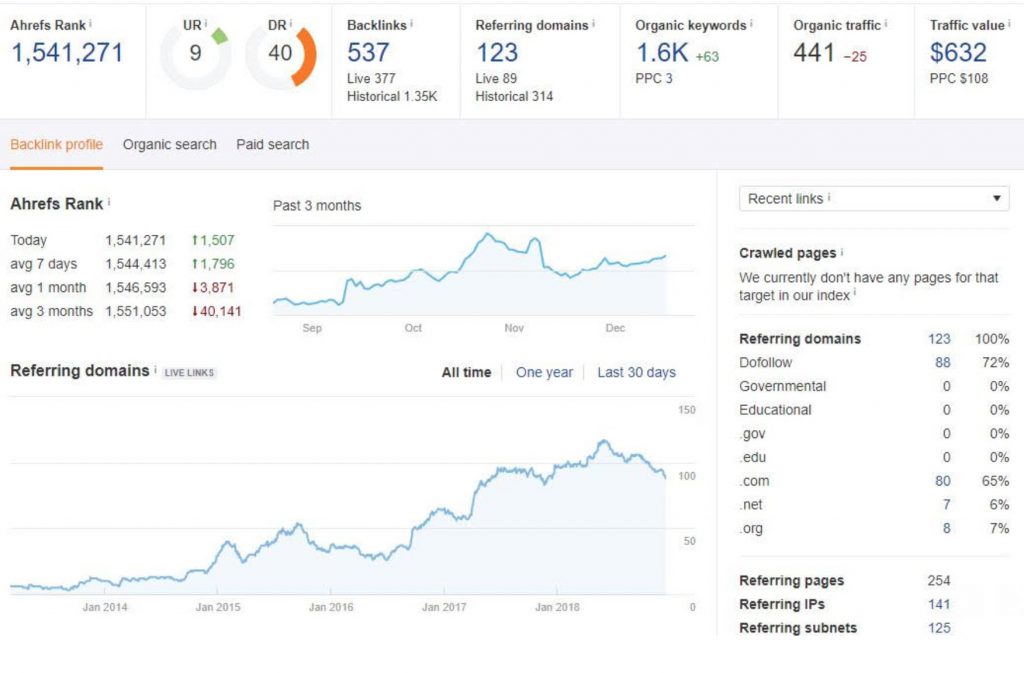Click the 'Educational' row label
Image resolution: width=1024 pixels, height=673 pixels.
tap(775, 410)
